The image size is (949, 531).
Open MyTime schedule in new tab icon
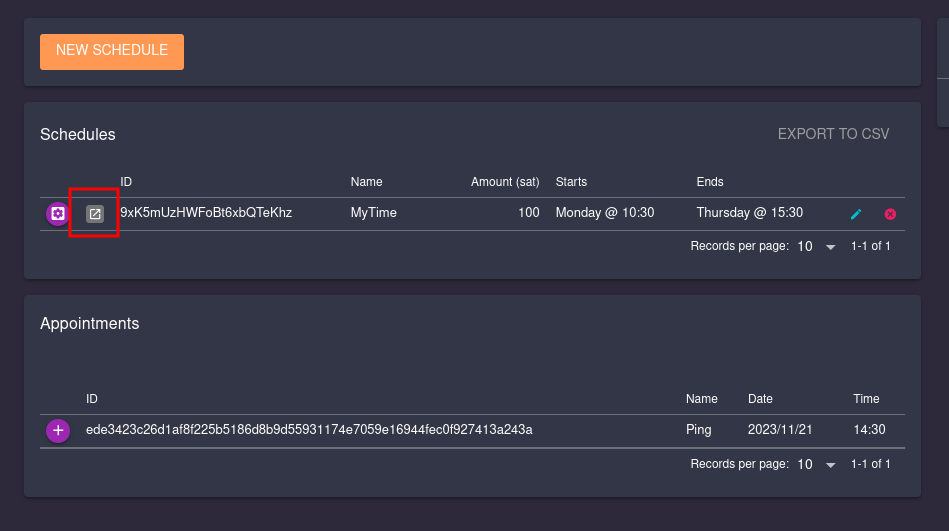click(x=95, y=213)
